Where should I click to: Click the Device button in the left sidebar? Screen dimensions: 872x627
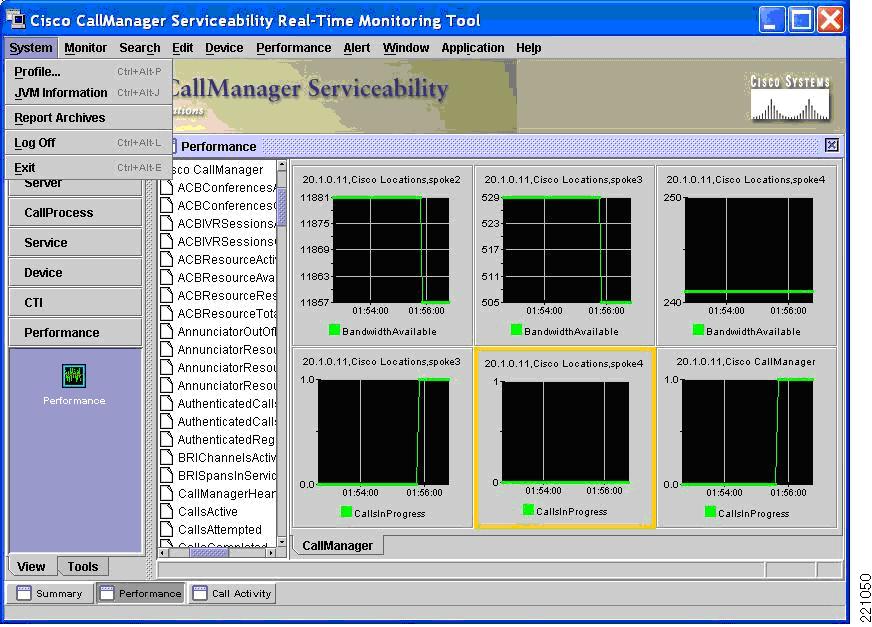(x=75, y=273)
